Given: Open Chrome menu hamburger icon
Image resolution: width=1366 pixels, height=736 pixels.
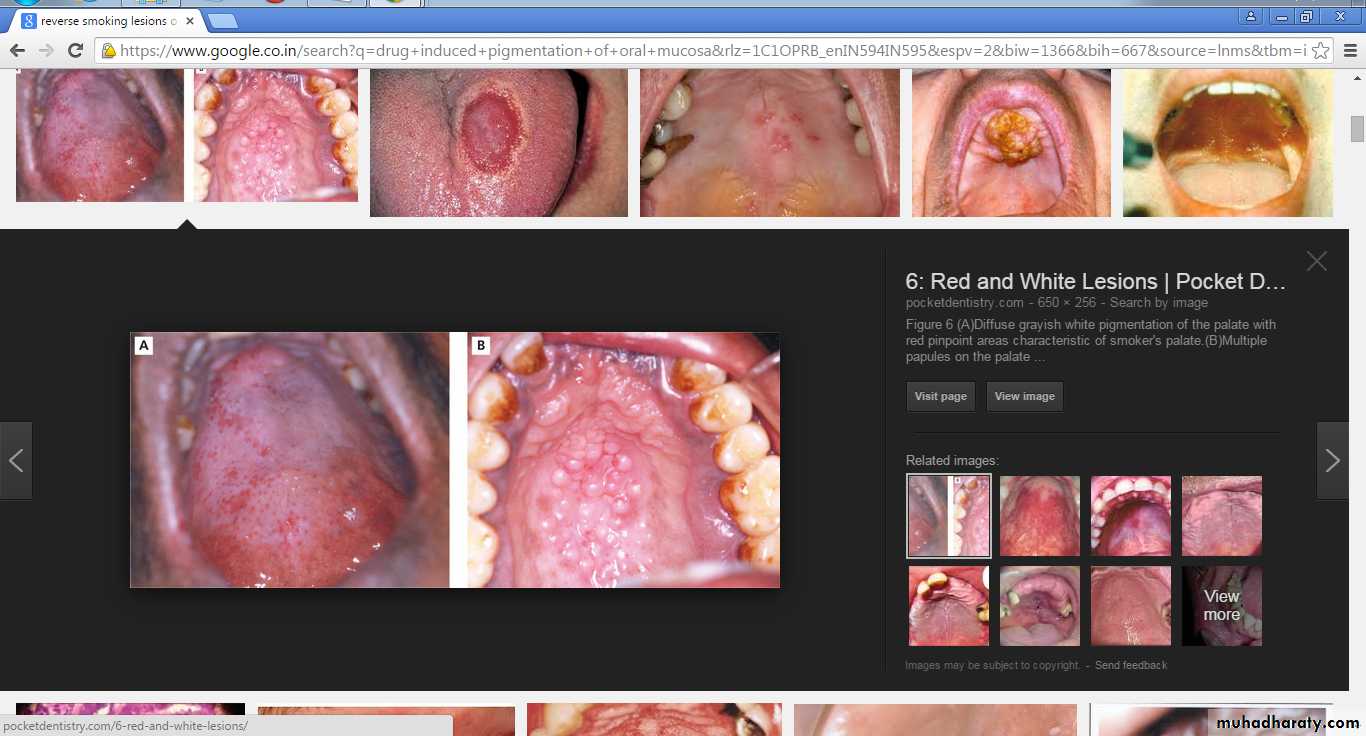Looking at the screenshot, I should tap(1349, 50).
